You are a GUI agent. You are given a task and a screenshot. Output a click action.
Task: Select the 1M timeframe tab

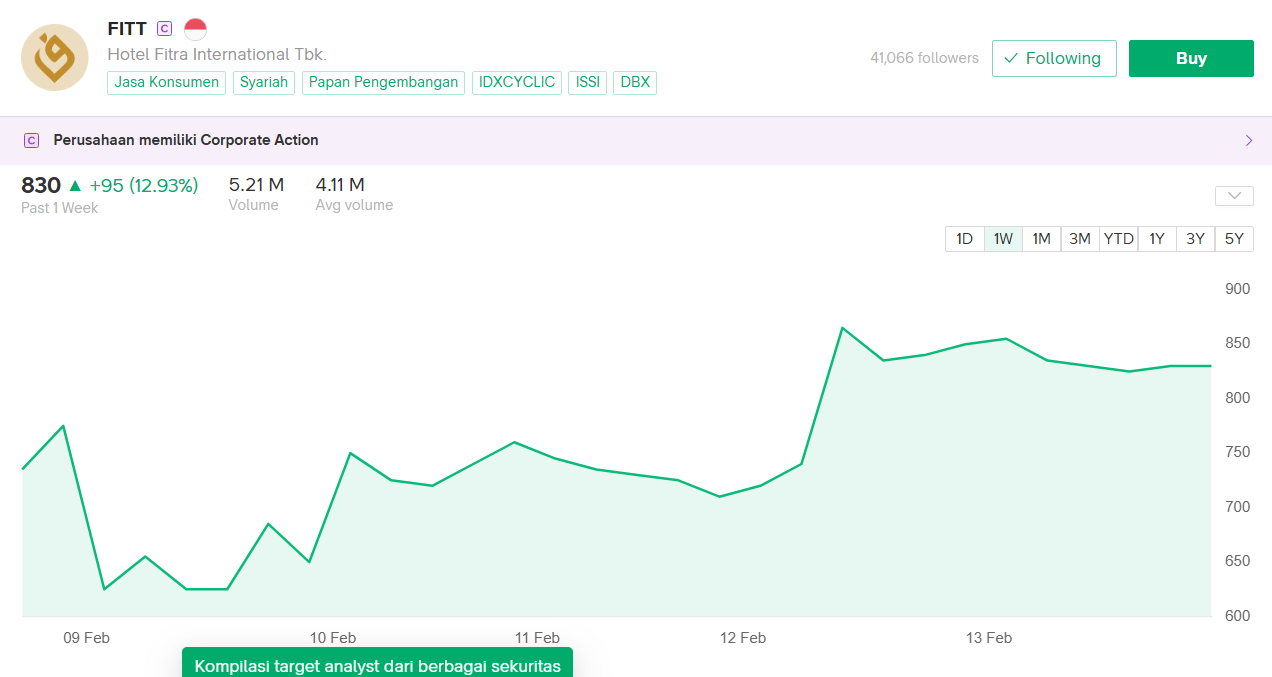pos(1041,239)
